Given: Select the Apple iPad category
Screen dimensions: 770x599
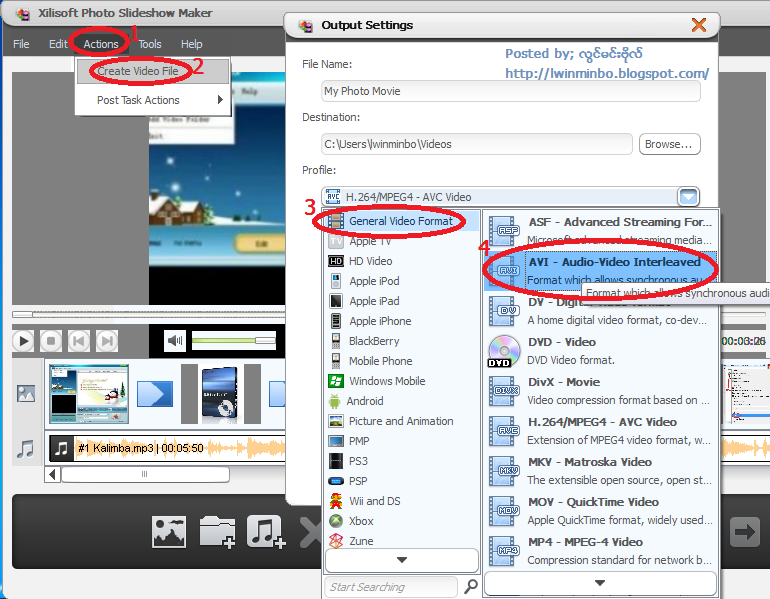Looking at the screenshot, I should [x=401, y=301].
